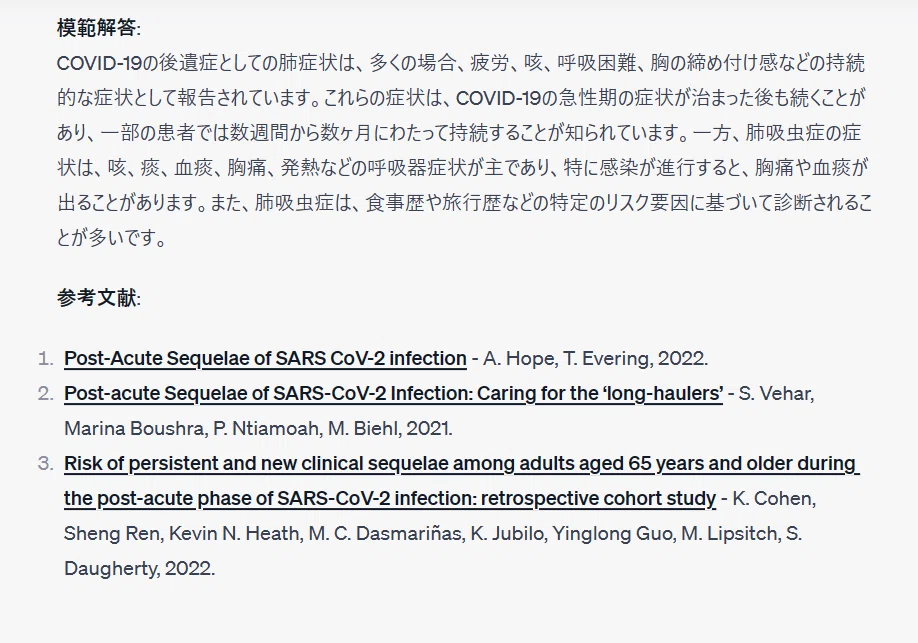Click the "Sheng Ren, Kevin N. Heath" author line
This screenshot has height=643, width=918.
[x=433, y=533]
